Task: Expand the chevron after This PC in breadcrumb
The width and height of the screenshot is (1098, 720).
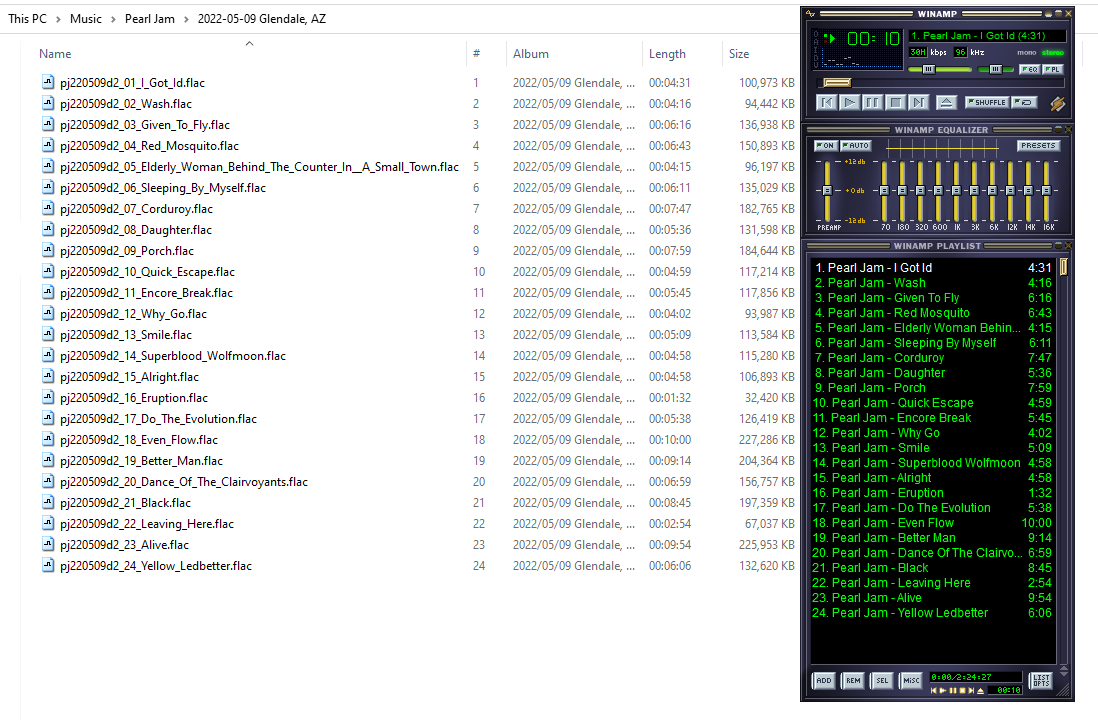Action: point(58,20)
